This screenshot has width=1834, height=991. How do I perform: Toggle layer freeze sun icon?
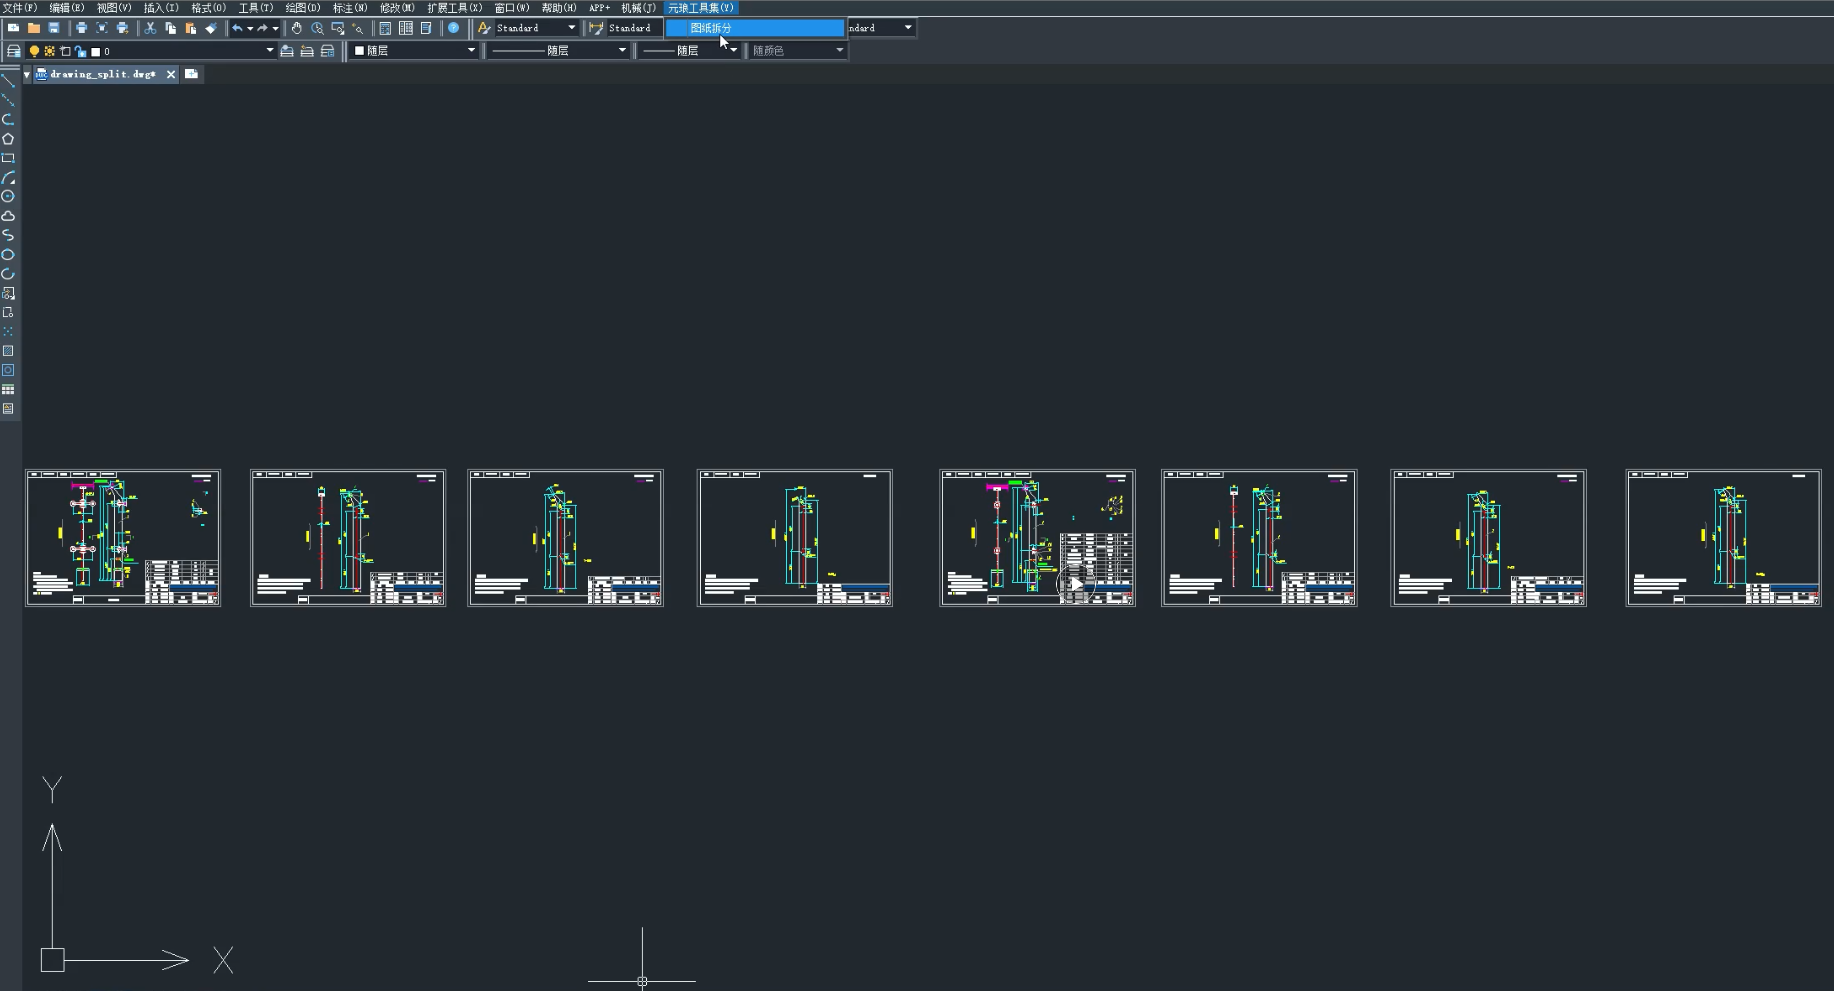(x=49, y=51)
